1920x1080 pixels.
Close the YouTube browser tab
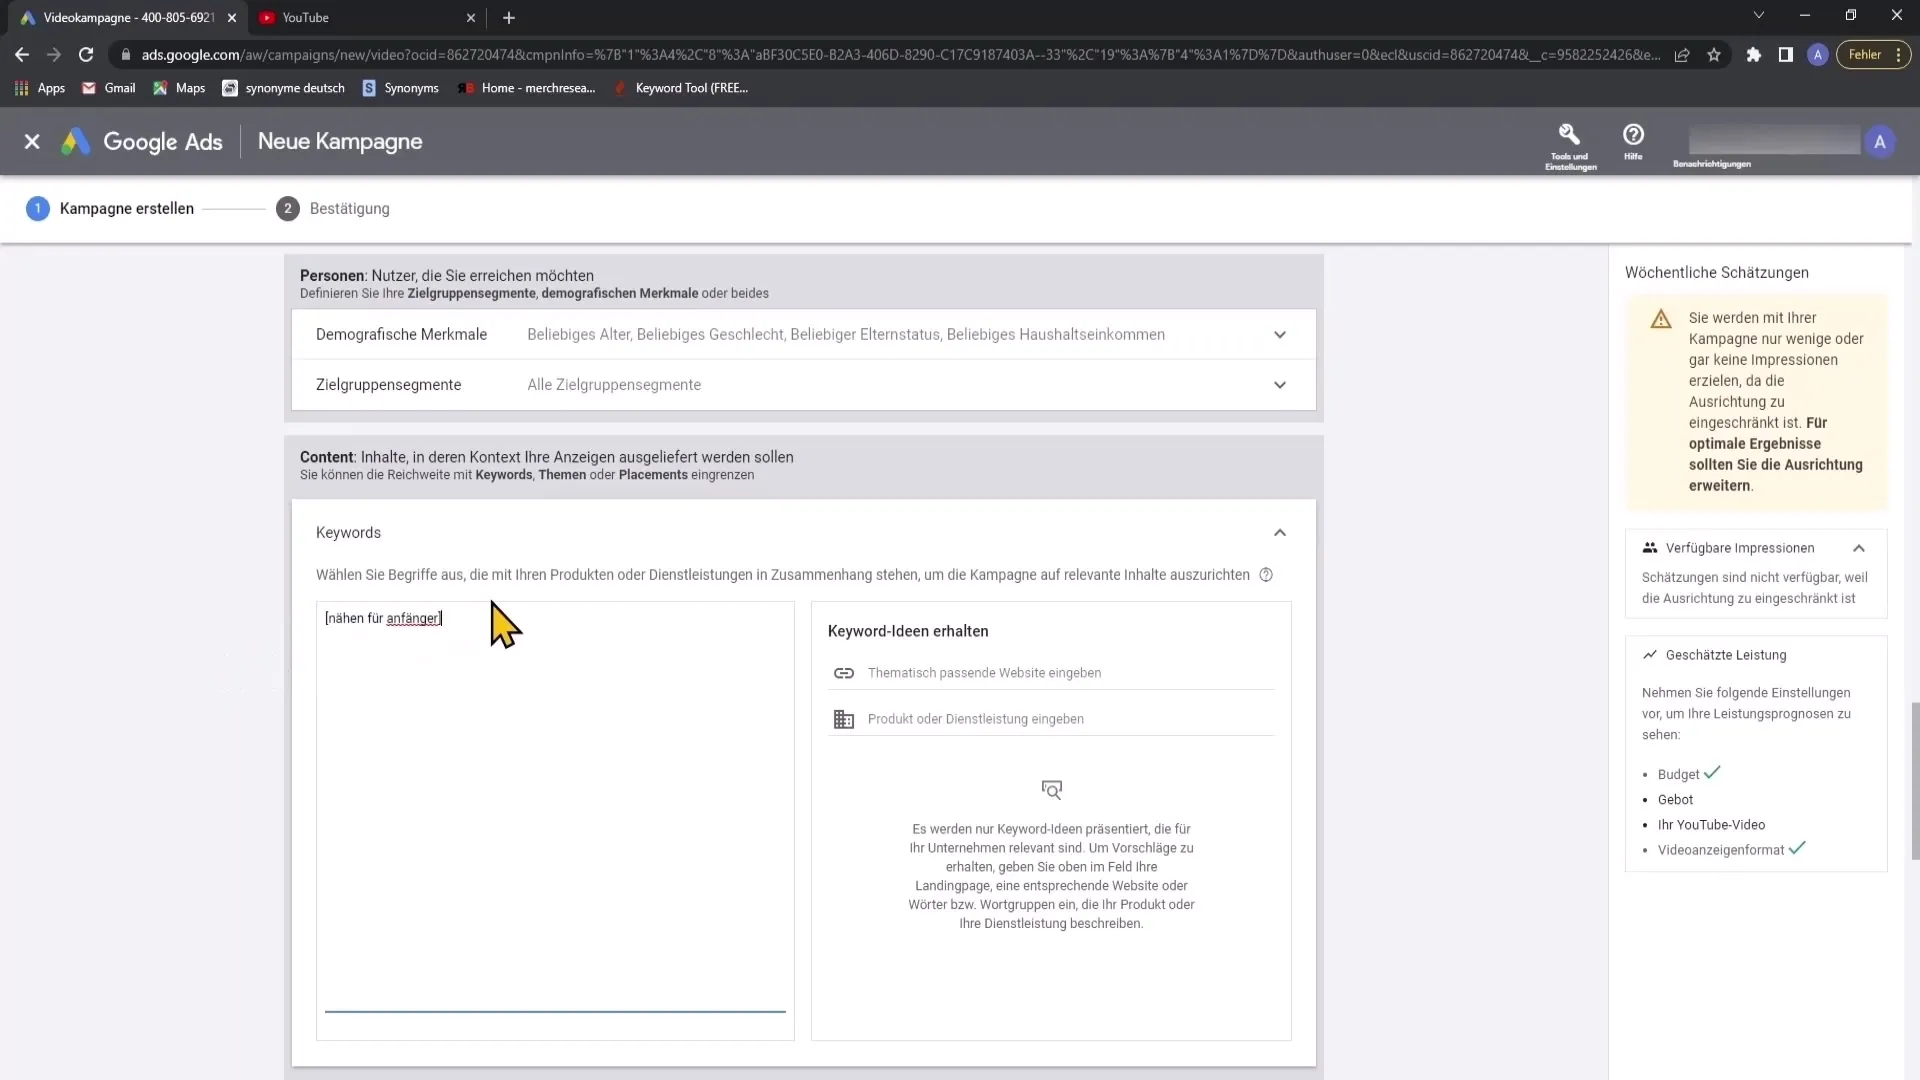coord(471,18)
